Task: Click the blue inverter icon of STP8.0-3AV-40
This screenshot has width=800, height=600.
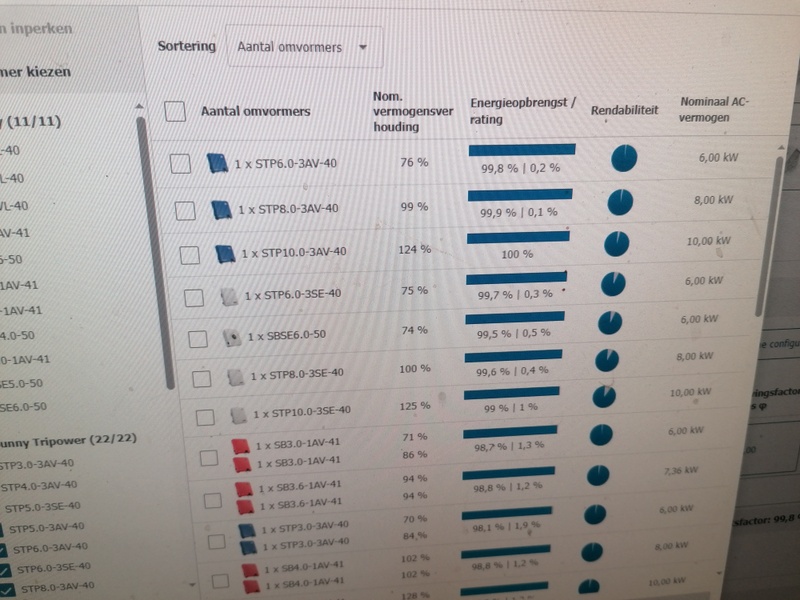Action: tap(221, 209)
